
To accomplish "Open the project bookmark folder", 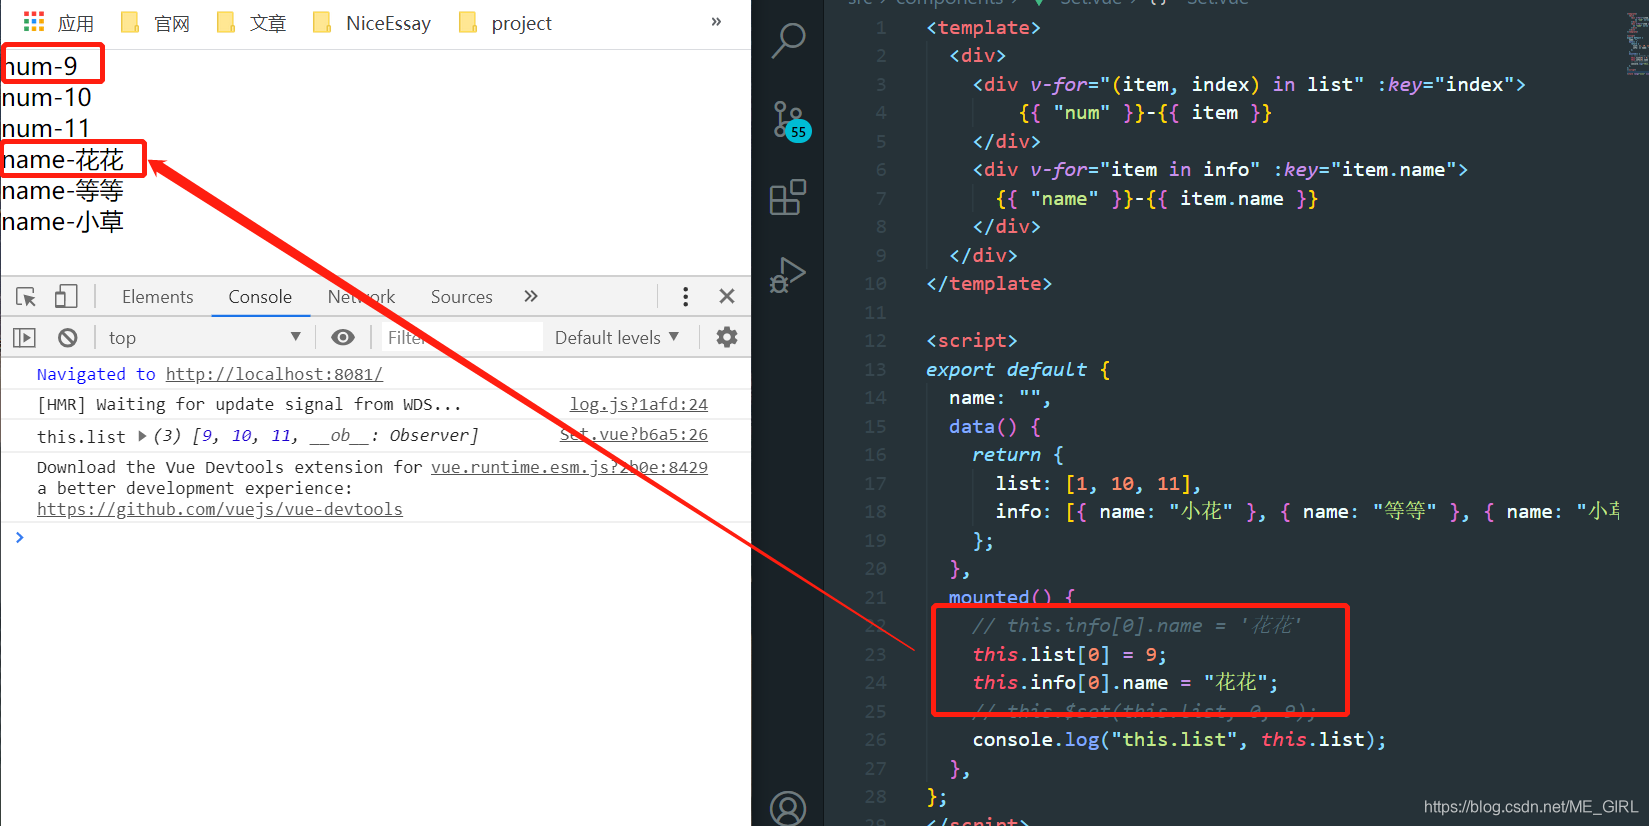I will [505, 23].
